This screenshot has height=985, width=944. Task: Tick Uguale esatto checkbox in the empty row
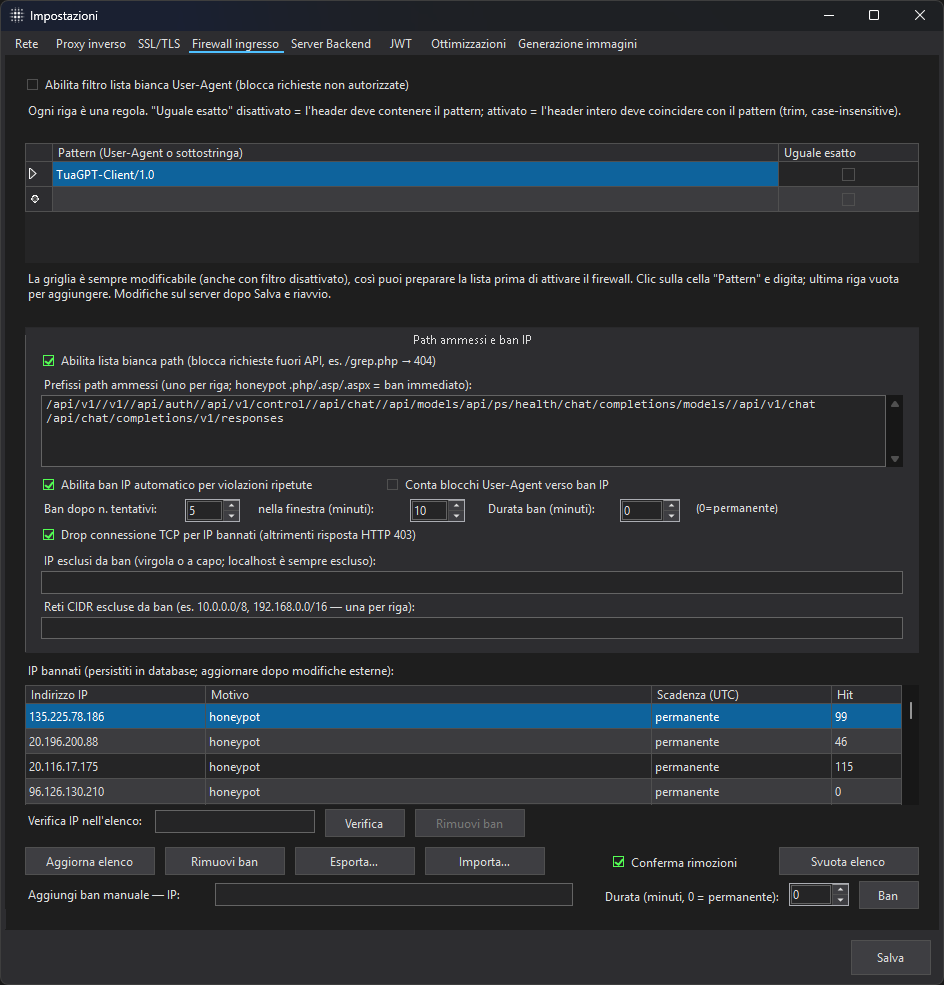pos(848,200)
